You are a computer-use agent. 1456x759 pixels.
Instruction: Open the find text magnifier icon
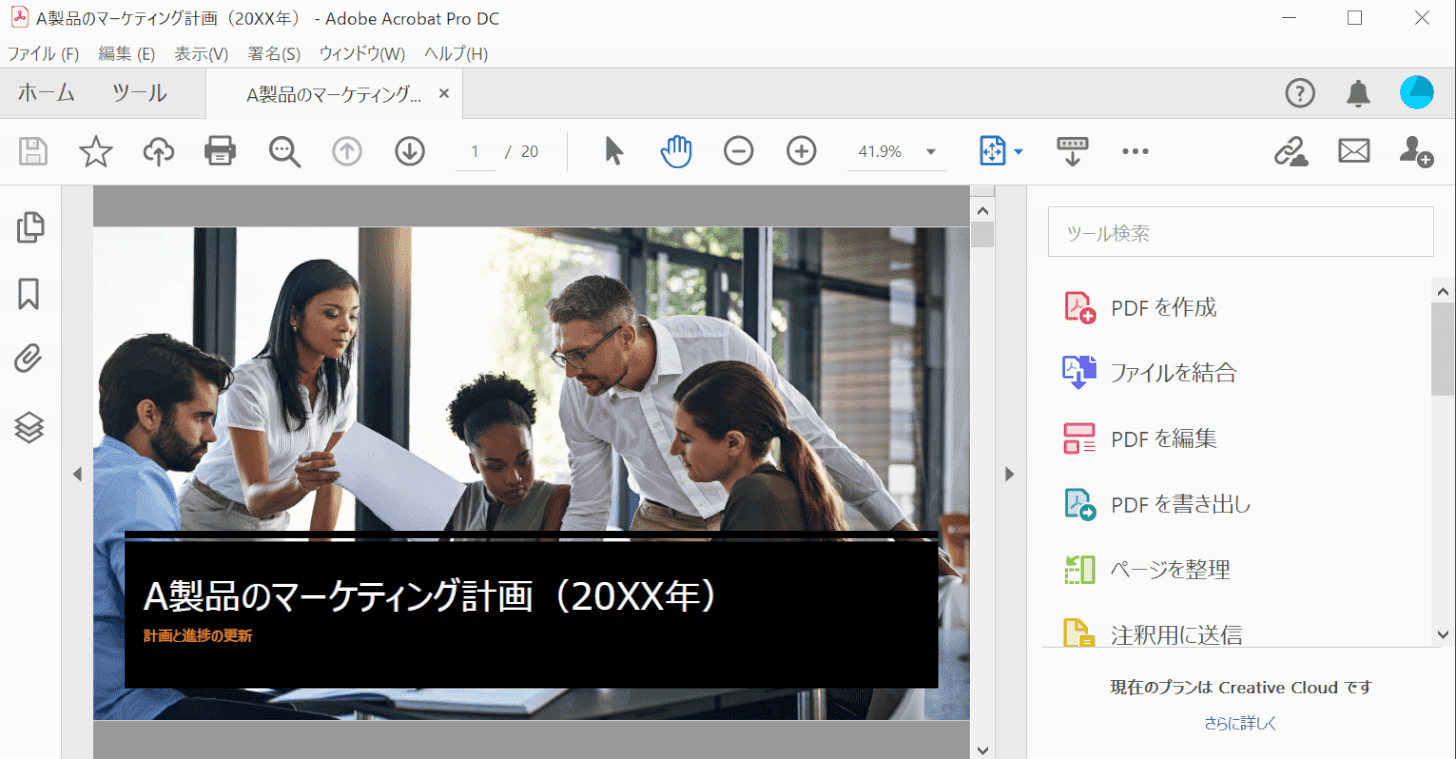[285, 151]
